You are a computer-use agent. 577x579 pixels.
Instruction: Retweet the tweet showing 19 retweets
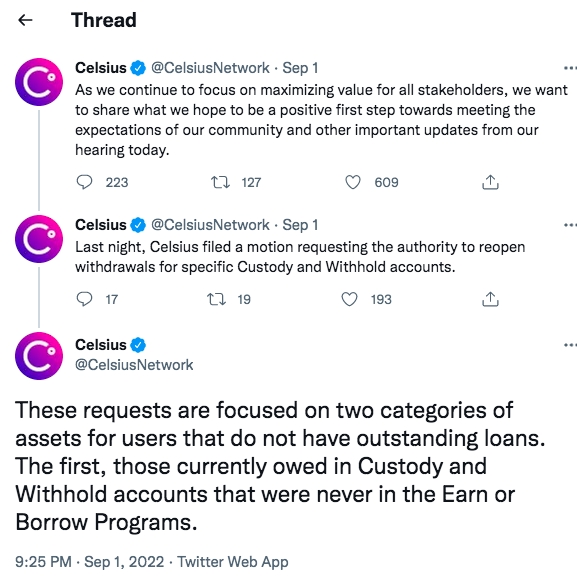(217, 299)
